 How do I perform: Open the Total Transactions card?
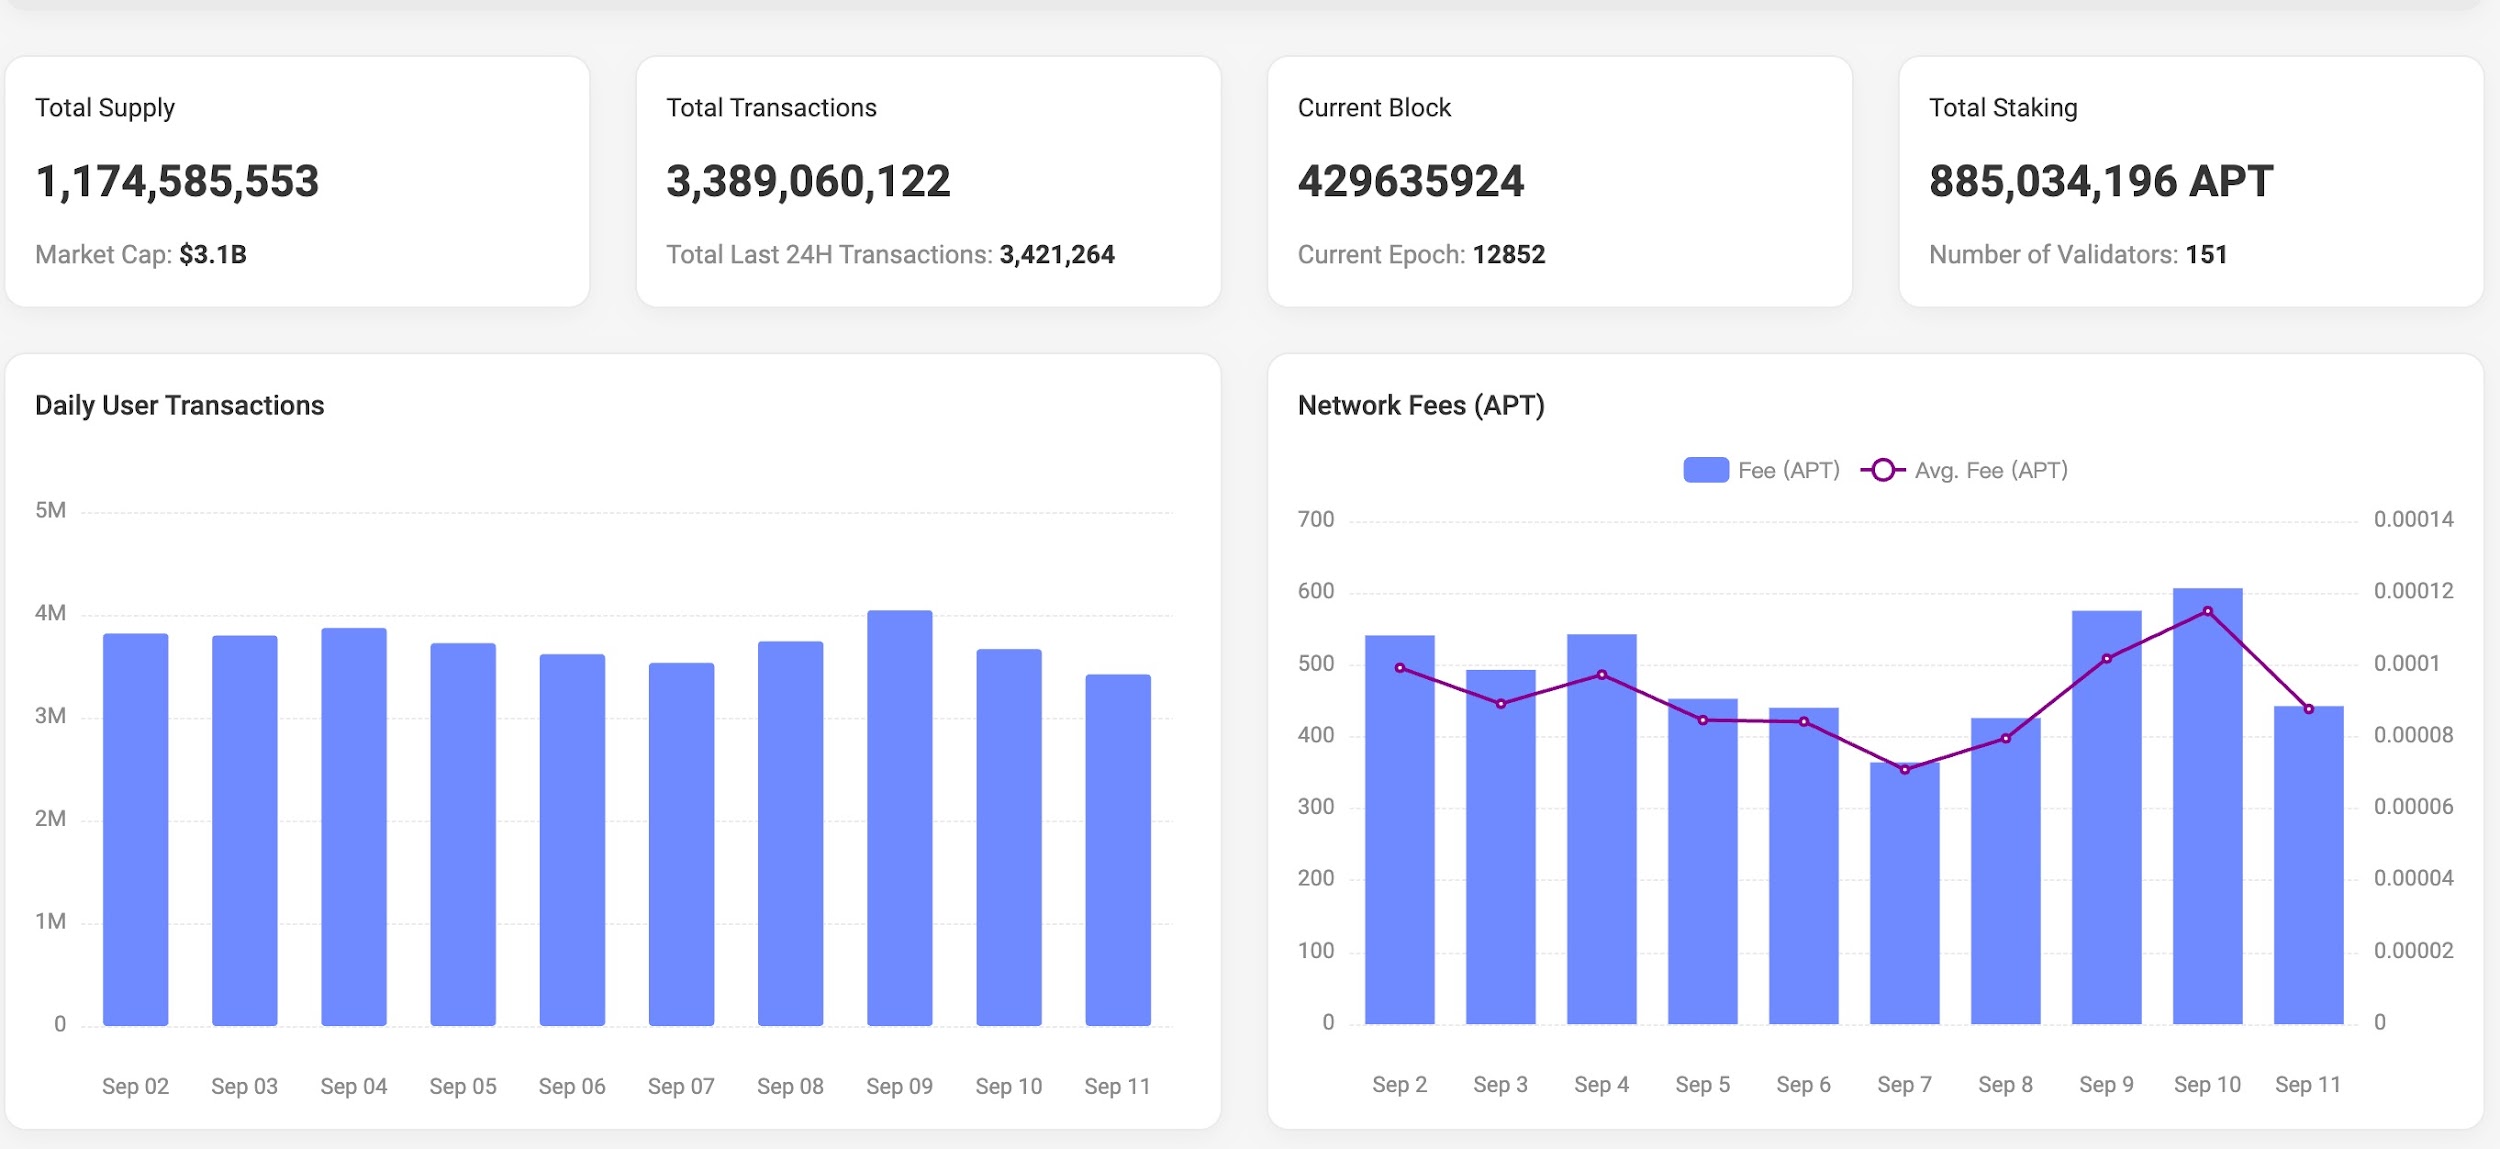[928, 181]
